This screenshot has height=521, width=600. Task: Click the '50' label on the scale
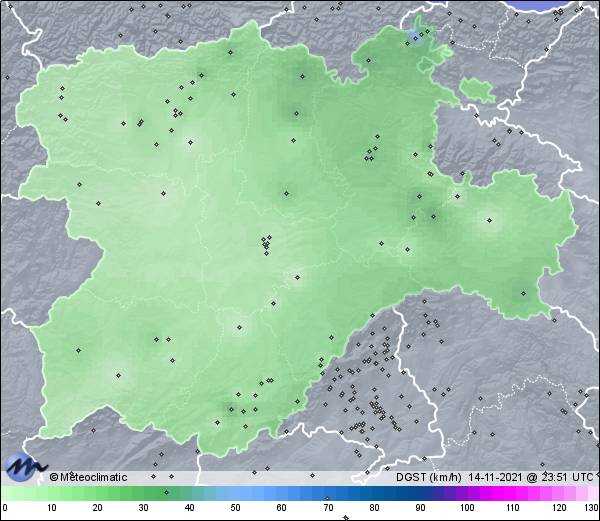235,508
